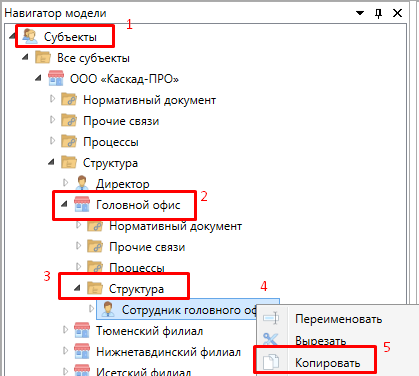Viewport: 419px width, 376px height.
Task: Expand Прочие связи under Головной офис
Action: [x=78, y=246]
